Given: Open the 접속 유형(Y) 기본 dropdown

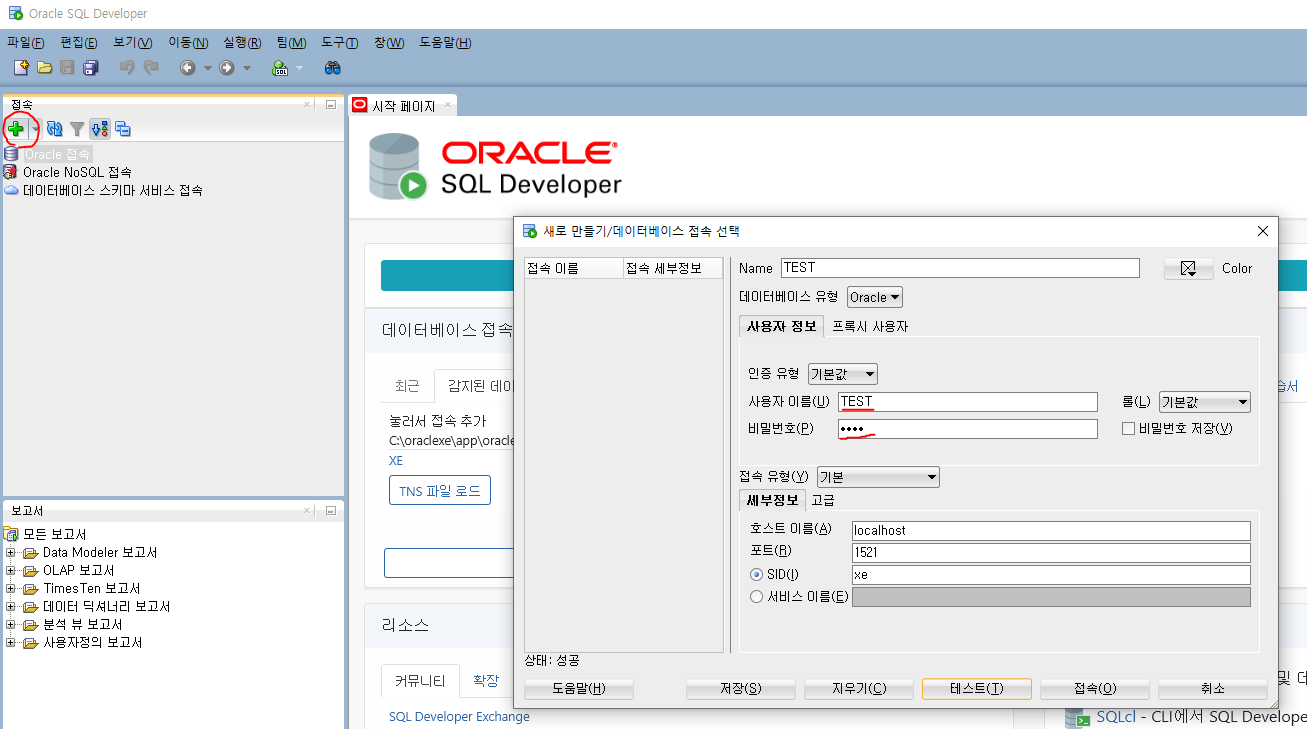Looking at the screenshot, I should (x=878, y=477).
